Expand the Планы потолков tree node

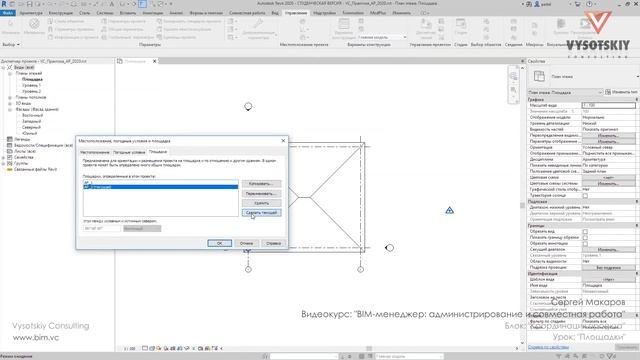pos(10,98)
